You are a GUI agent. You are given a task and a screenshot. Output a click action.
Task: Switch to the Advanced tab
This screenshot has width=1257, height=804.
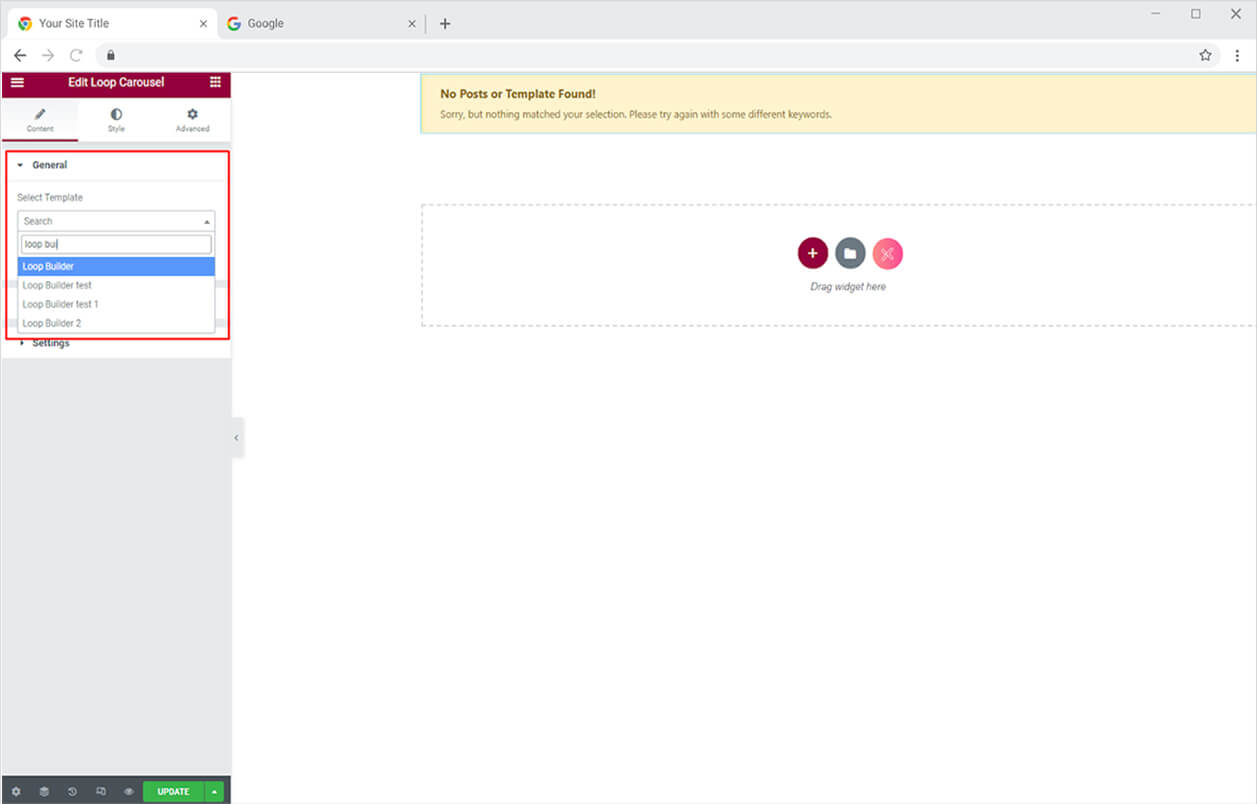coord(192,120)
